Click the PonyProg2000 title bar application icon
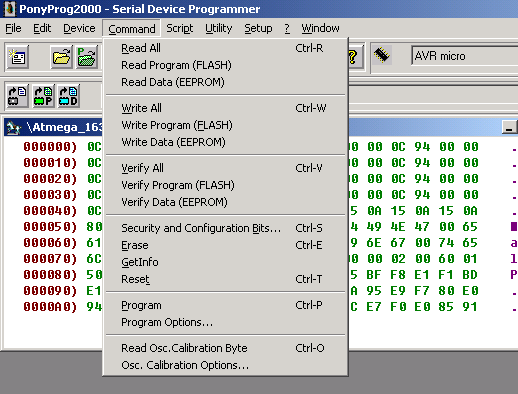Image resolution: width=518 pixels, height=394 pixels. 9,9
